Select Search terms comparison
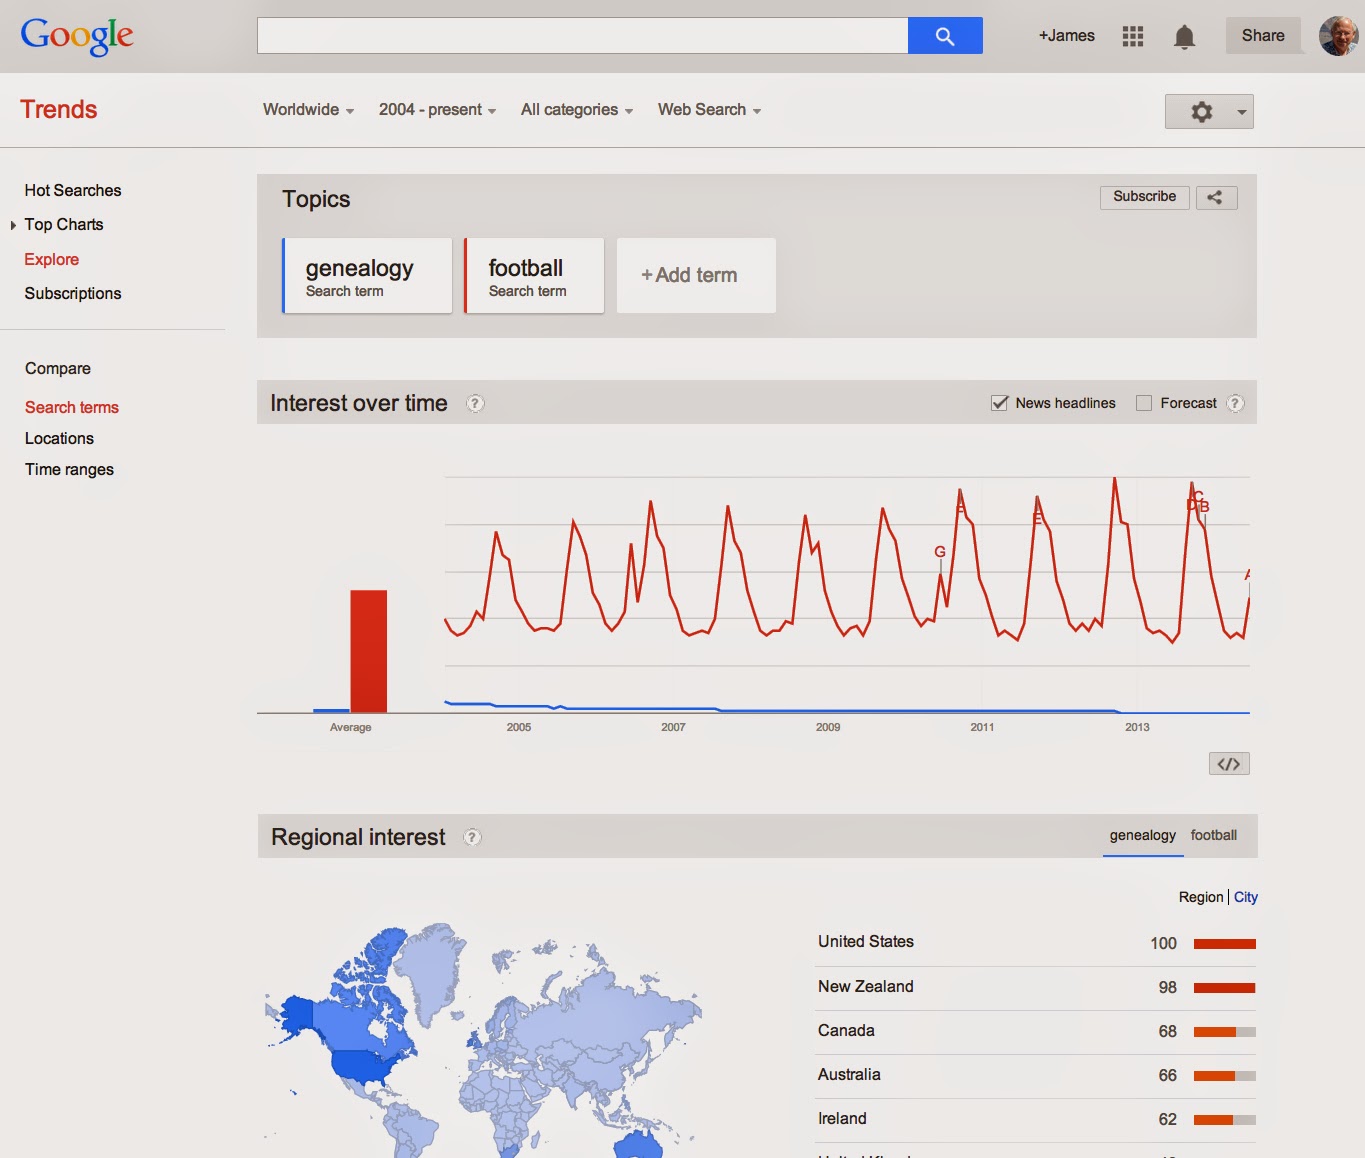This screenshot has height=1158, width=1365. click(72, 407)
